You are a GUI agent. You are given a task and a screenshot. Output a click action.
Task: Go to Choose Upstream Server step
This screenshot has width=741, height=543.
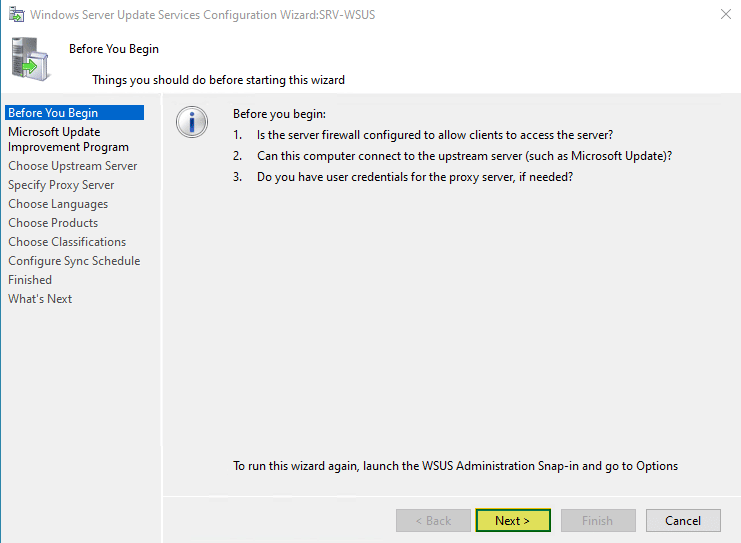click(x=72, y=166)
